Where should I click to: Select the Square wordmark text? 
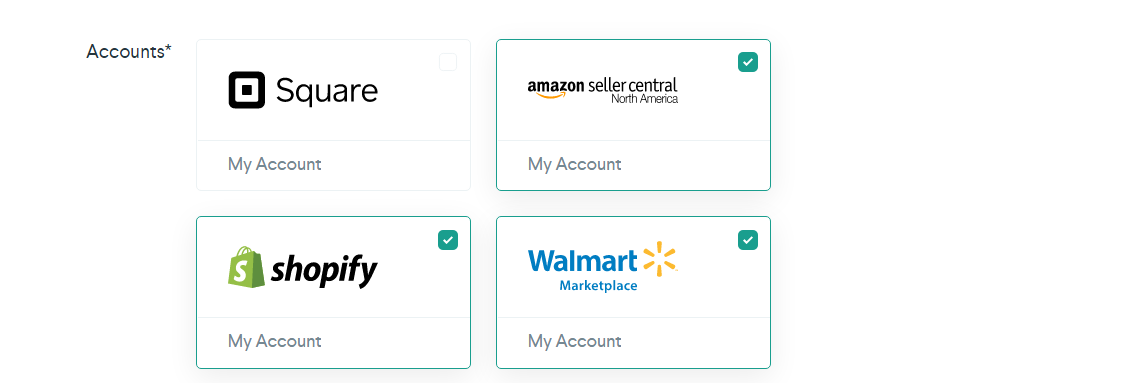click(x=327, y=92)
